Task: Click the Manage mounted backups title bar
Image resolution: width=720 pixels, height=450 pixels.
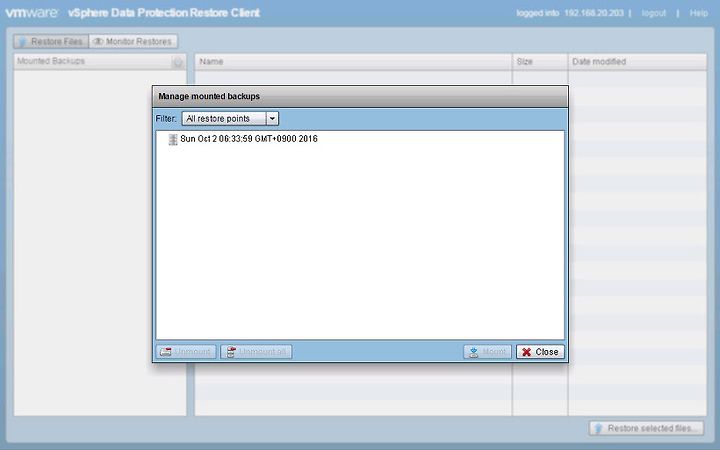Action: [x=360, y=96]
